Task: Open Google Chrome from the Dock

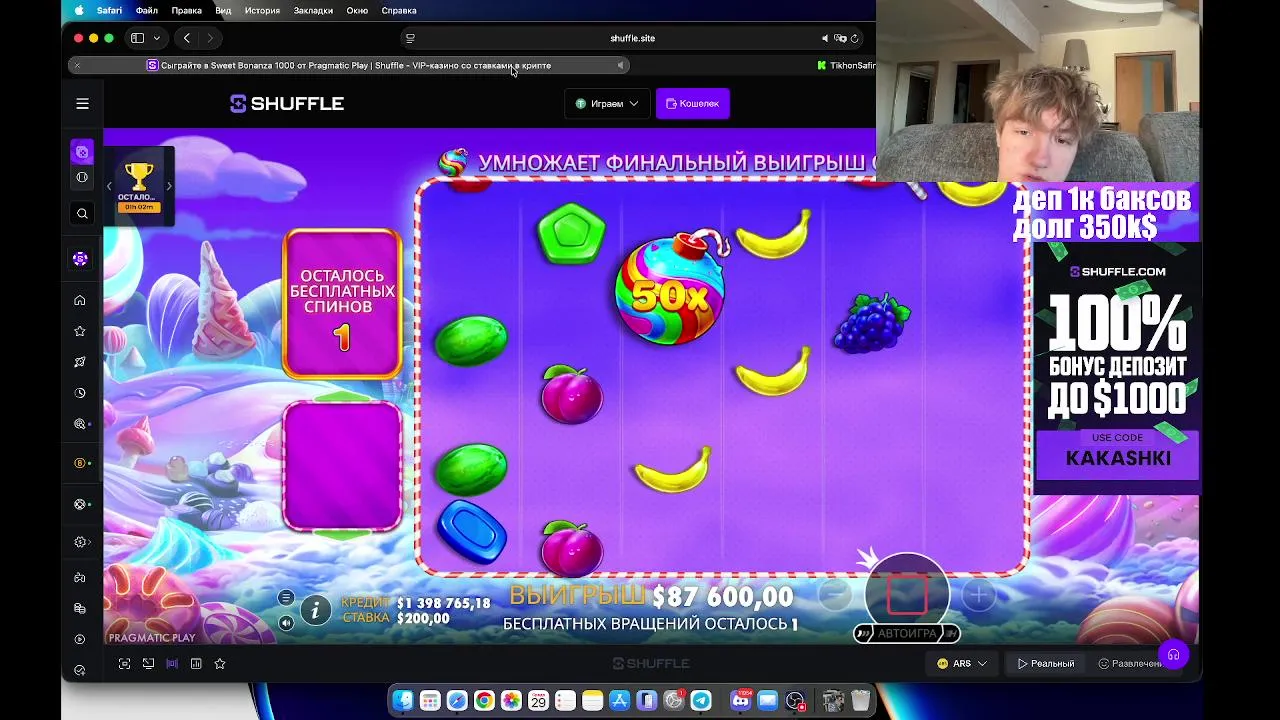Action: pos(484,701)
